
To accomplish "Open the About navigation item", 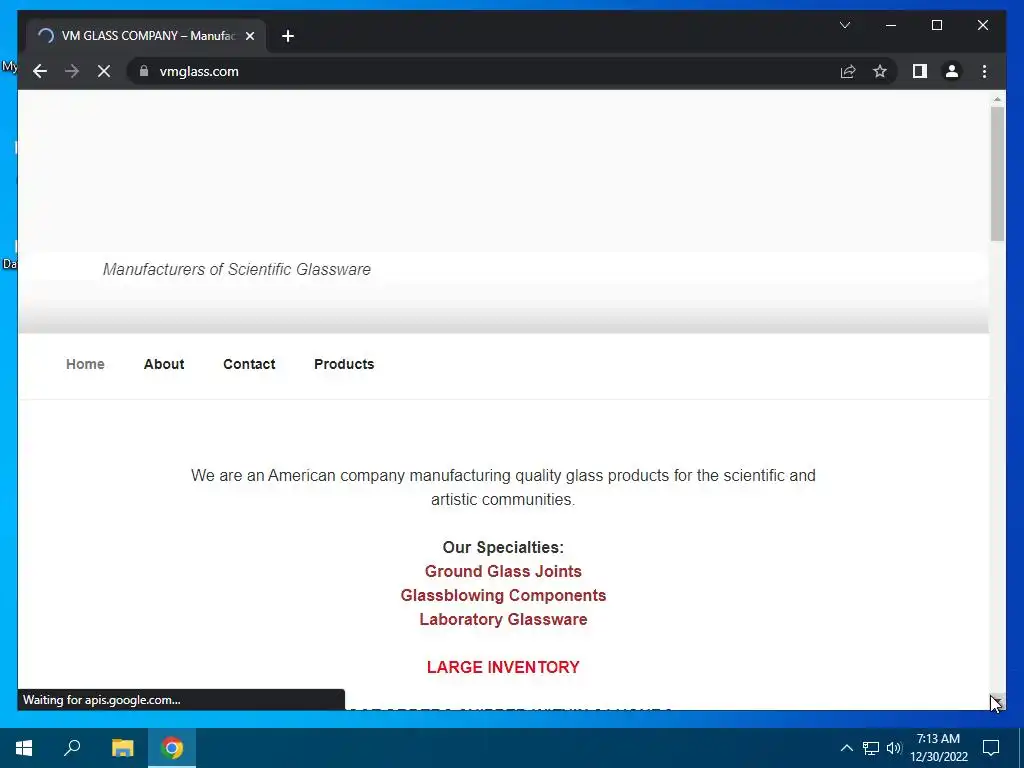I will pos(164,364).
